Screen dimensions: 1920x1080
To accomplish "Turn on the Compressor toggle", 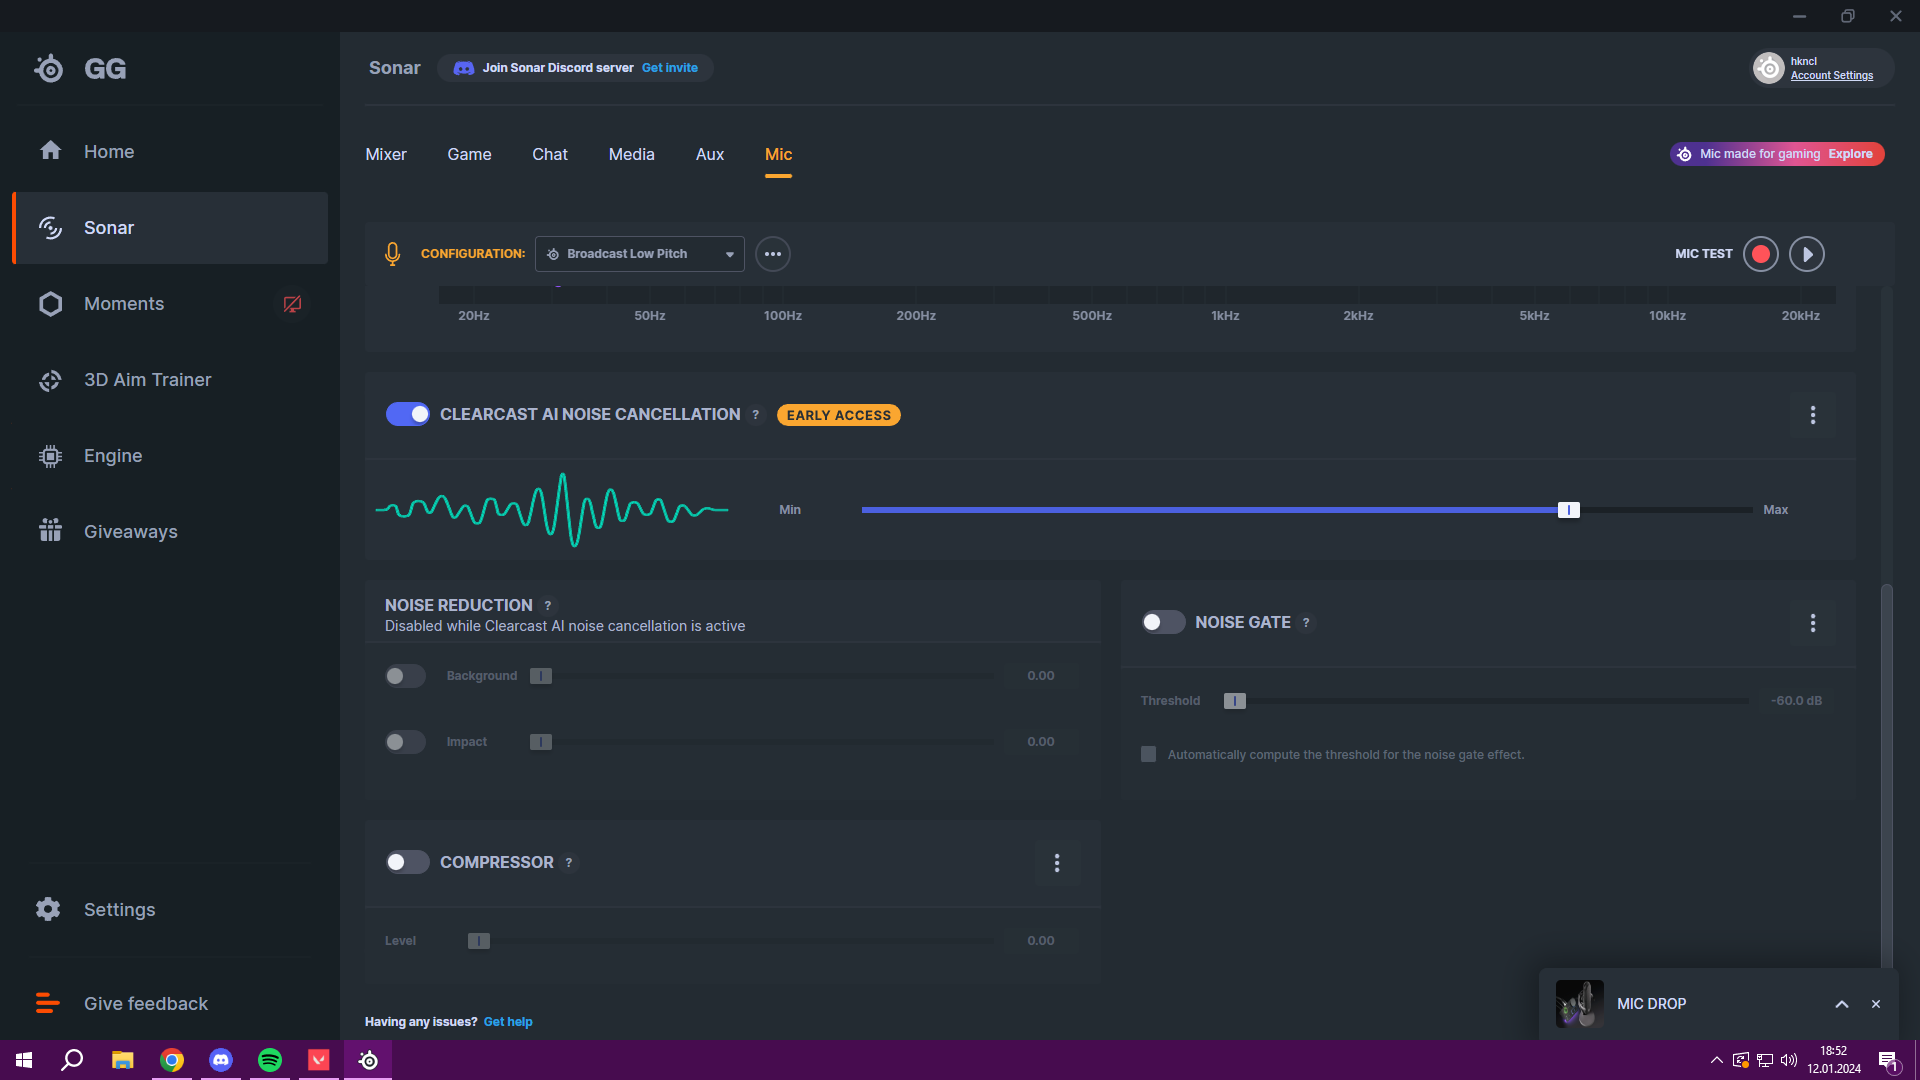I will click(407, 862).
